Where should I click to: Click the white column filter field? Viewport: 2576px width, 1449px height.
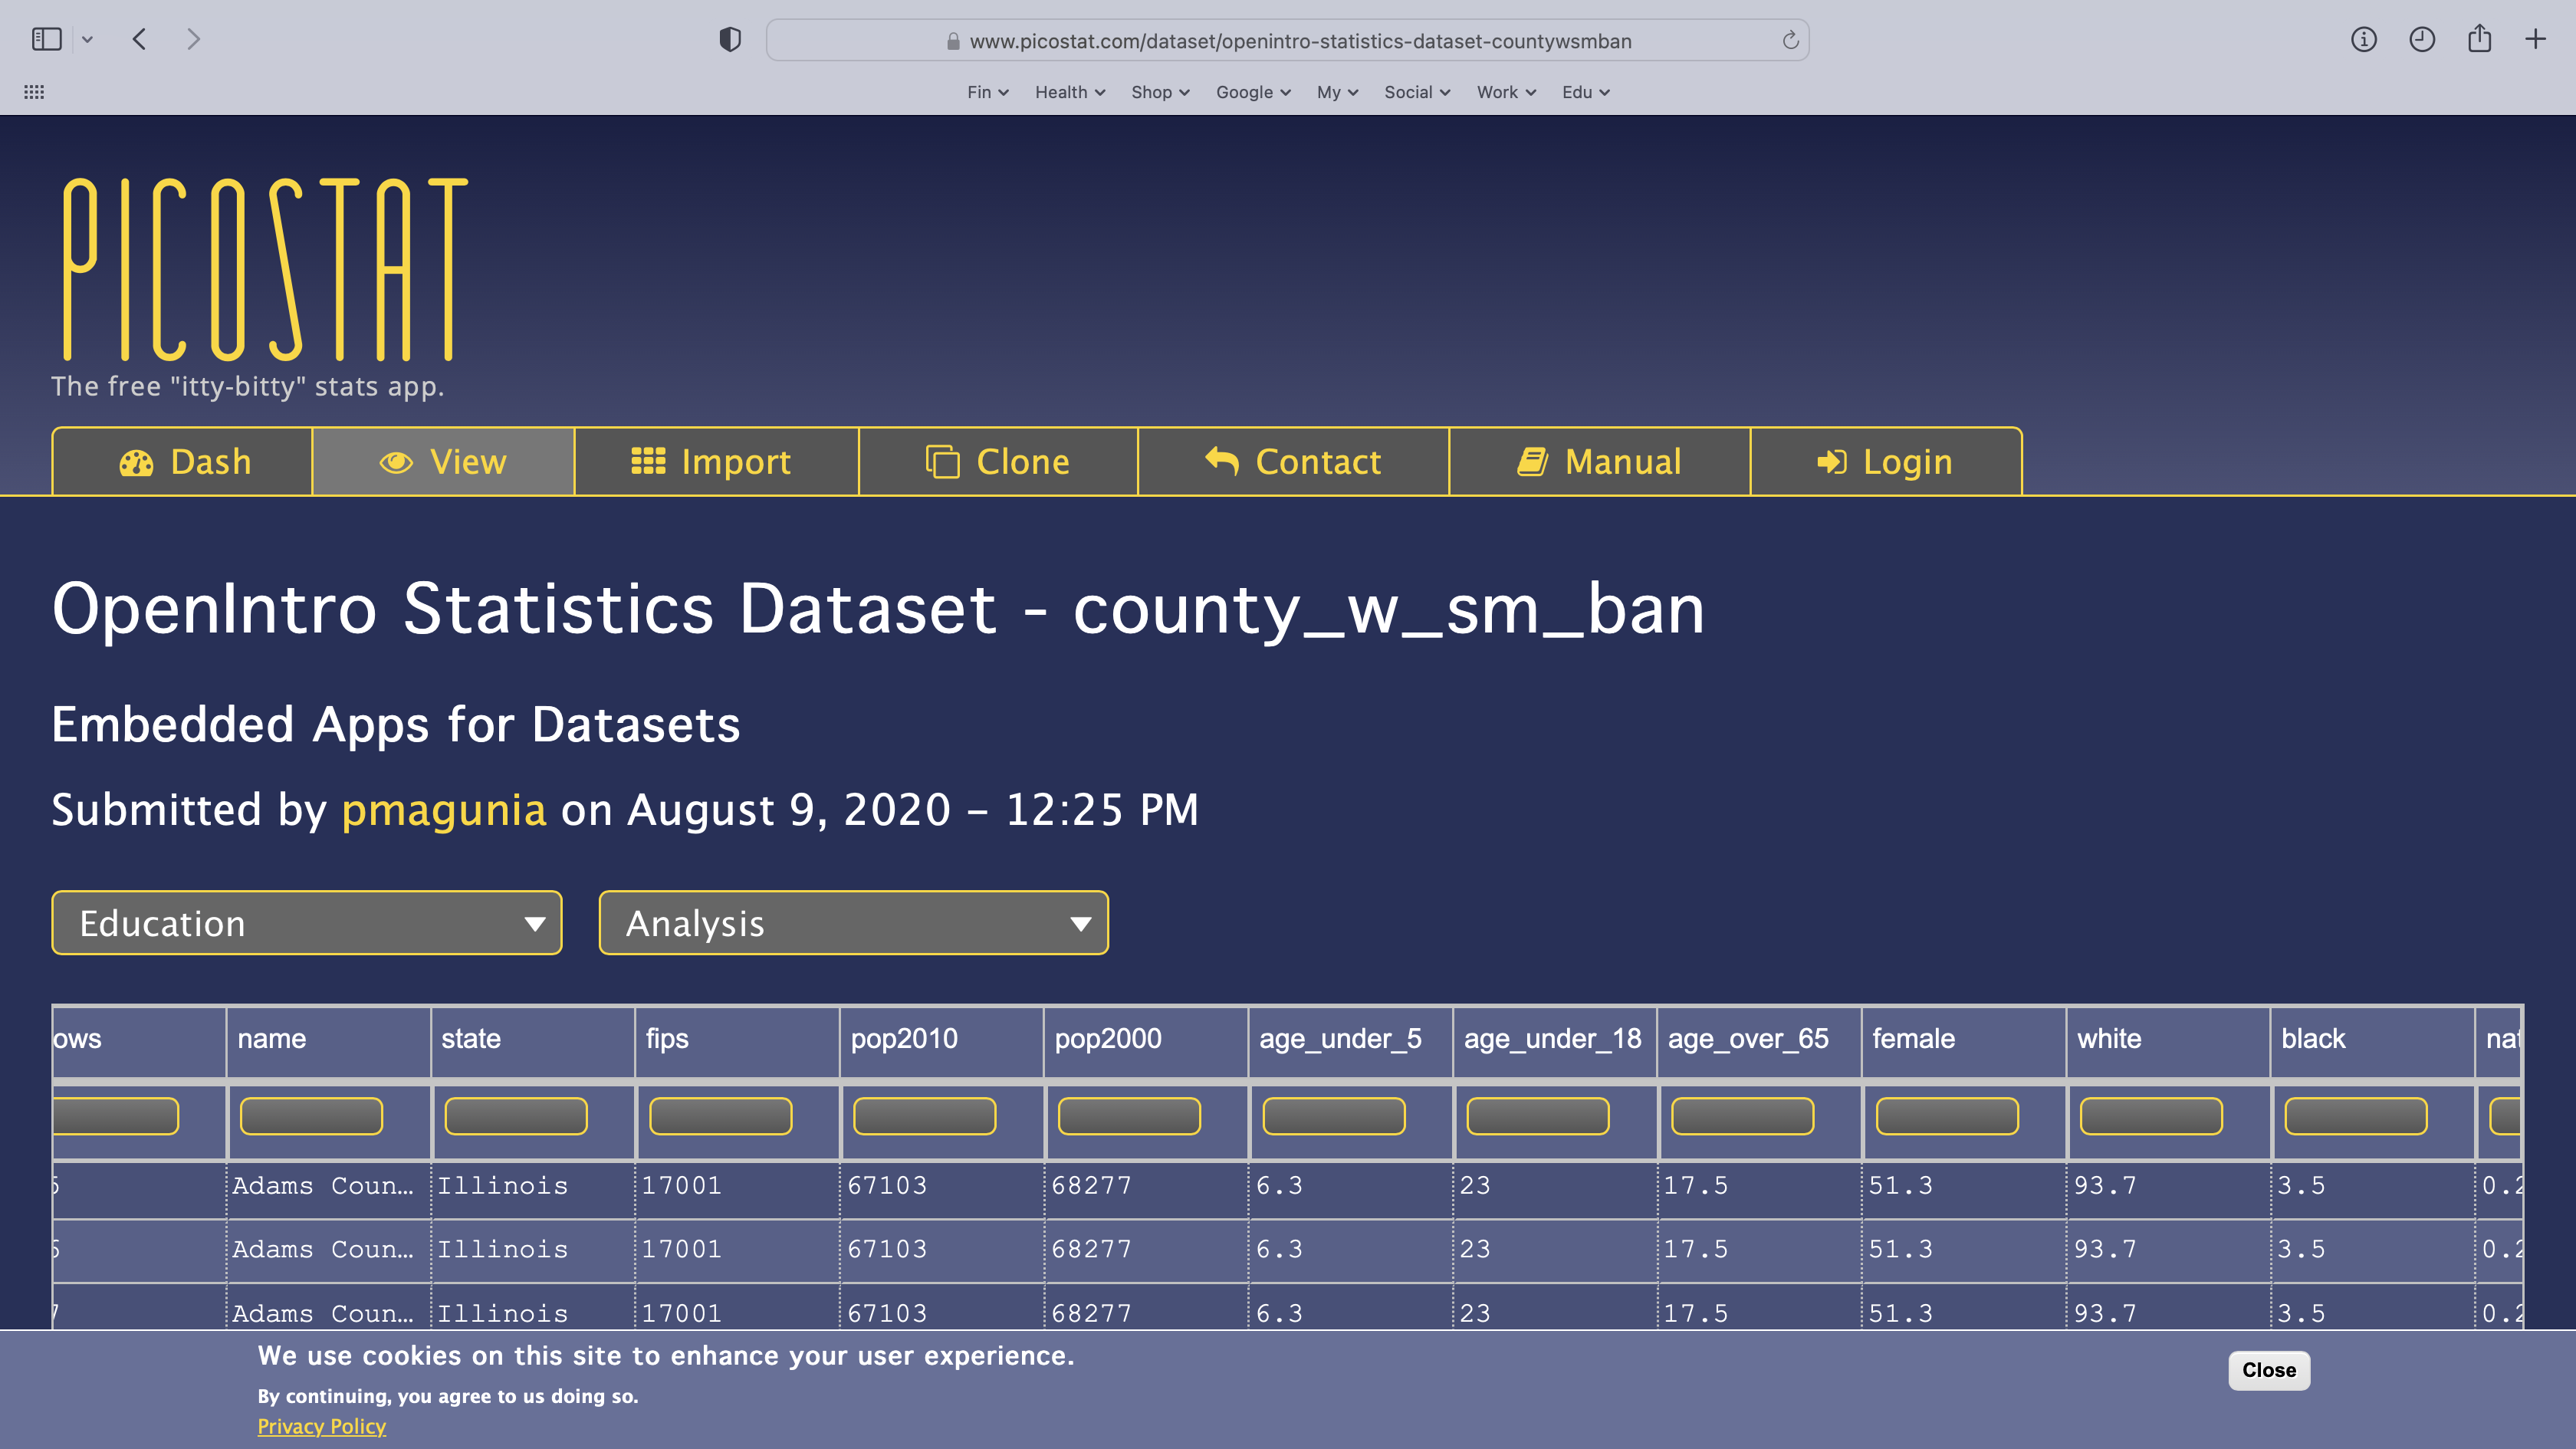coord(2151,1116)
